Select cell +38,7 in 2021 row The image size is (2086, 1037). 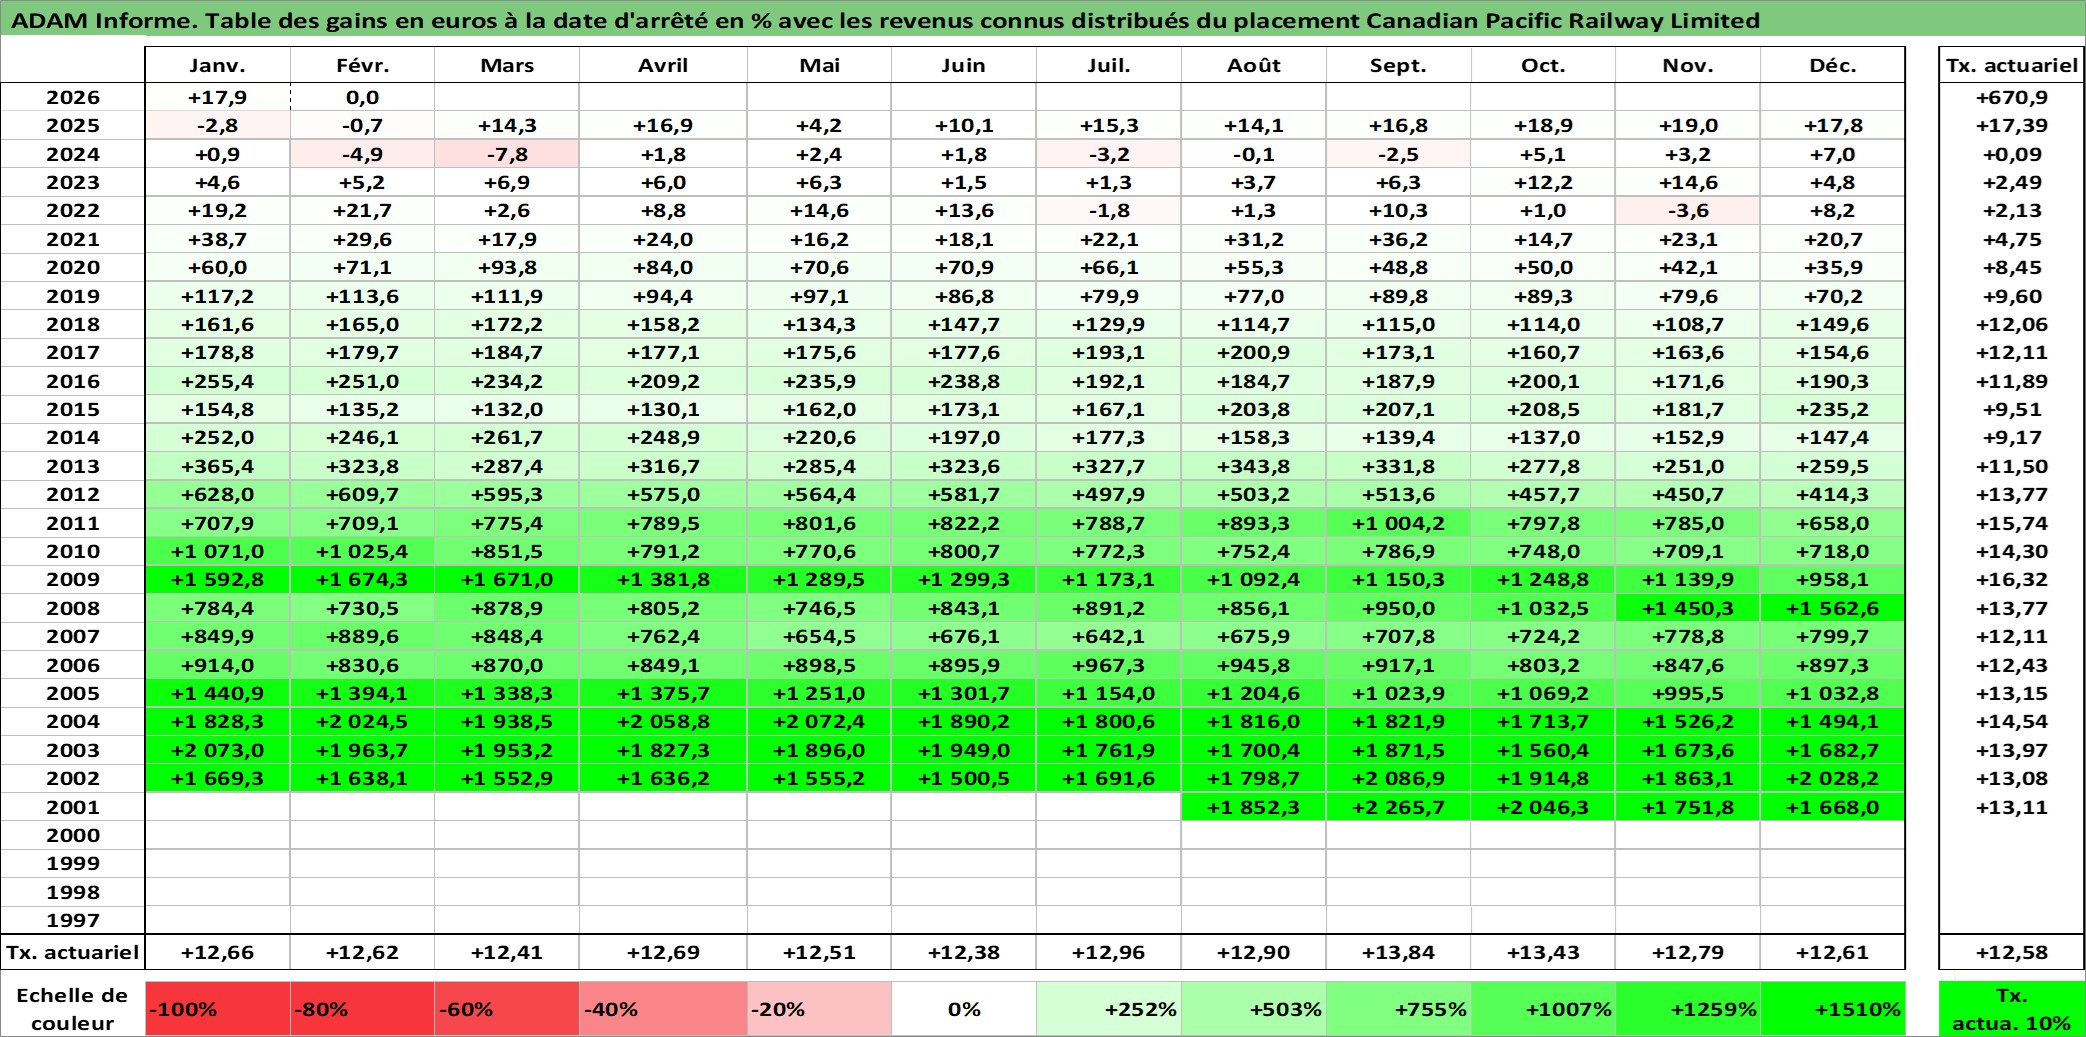218,239
